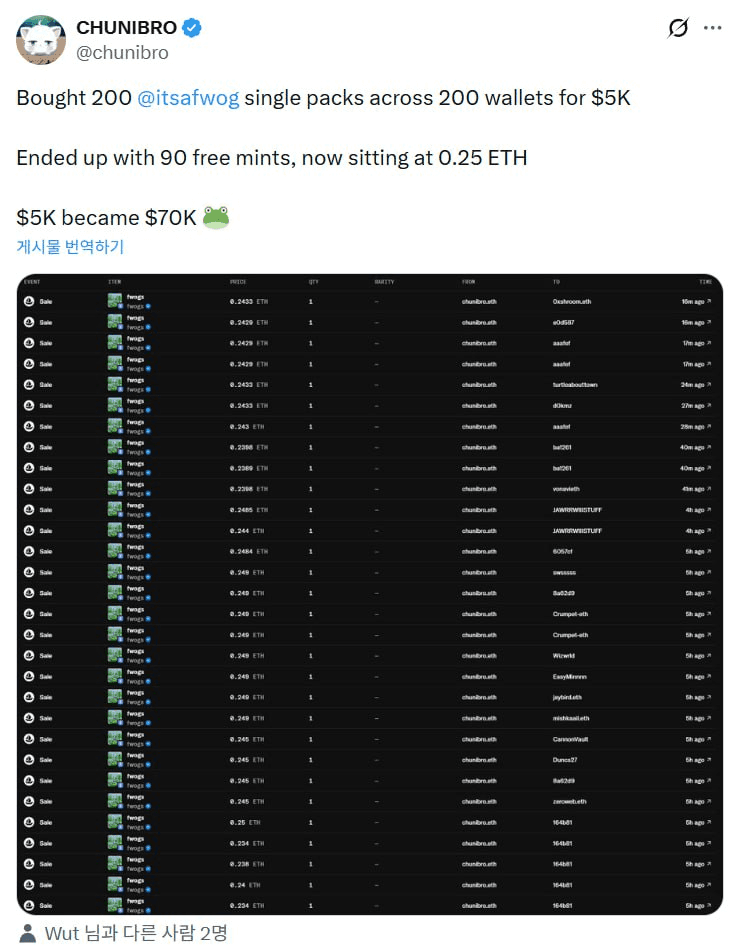Click the blue verified badge beside CHUNIBRO
This screenshot has width=733, height=949.
coord(192,28)
